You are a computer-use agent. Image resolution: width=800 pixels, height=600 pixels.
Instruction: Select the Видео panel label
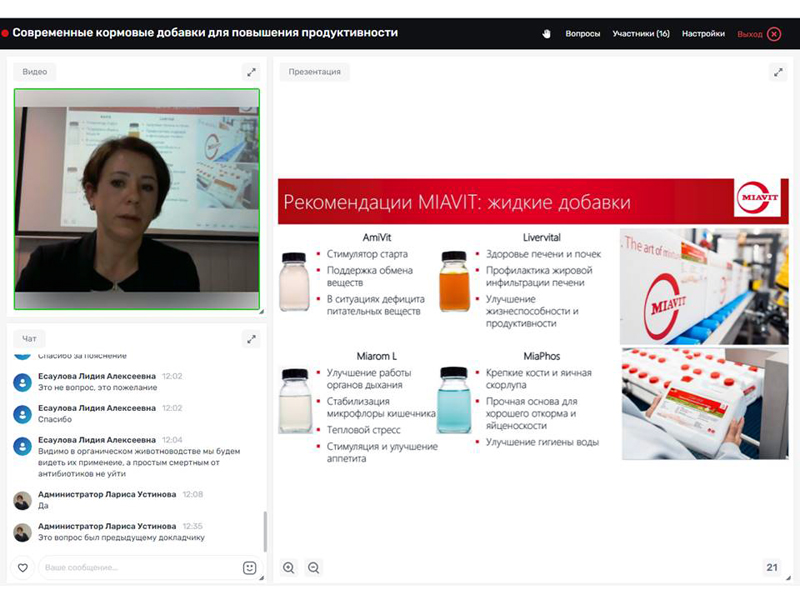[35, 72]
